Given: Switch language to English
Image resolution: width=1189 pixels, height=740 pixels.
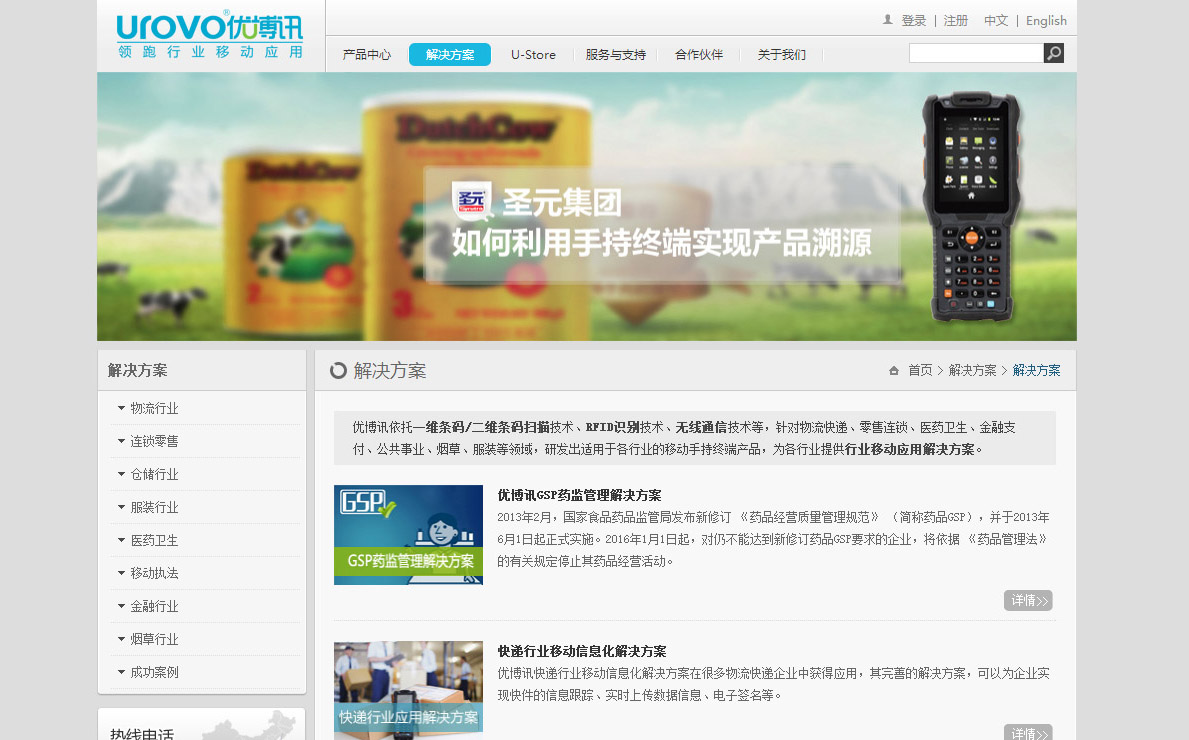Looking at the screenshot, I should coord(1046,20).
